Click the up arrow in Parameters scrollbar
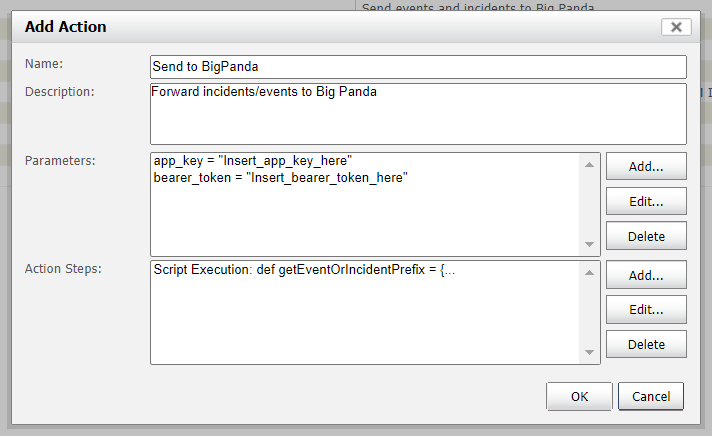 [589, 164]
